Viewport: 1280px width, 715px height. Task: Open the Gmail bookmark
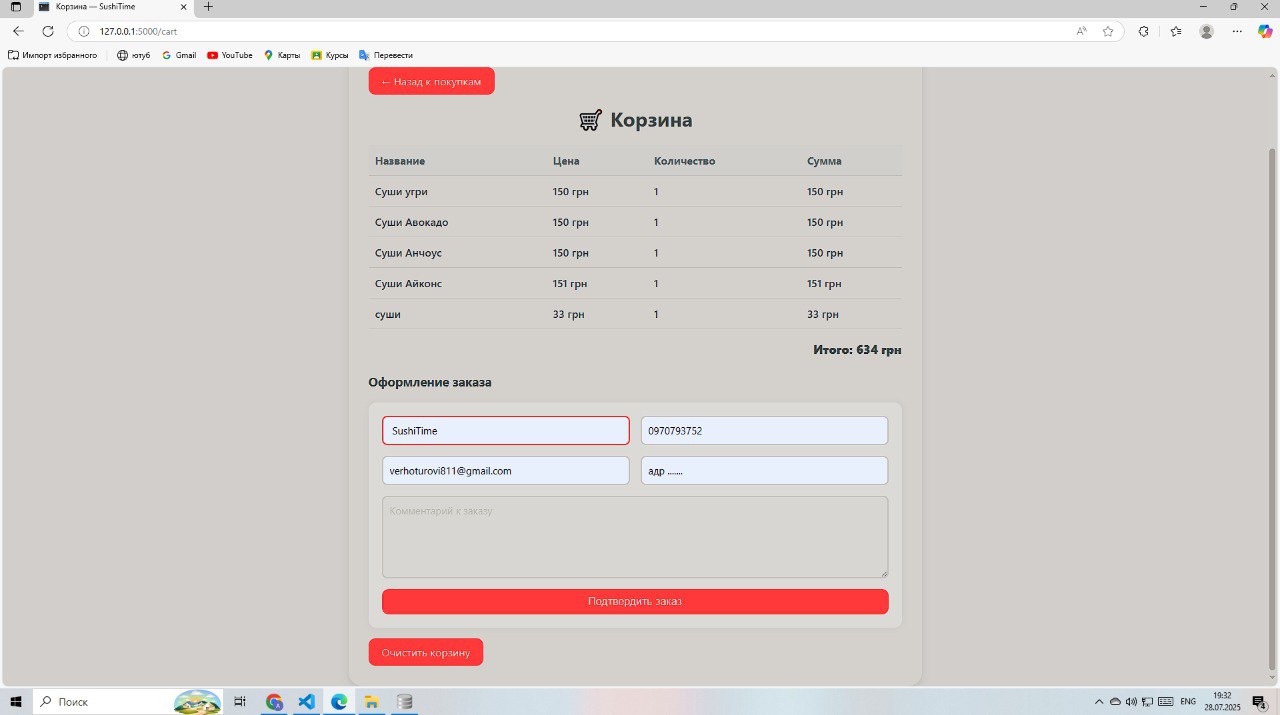[x=179, y=55]
